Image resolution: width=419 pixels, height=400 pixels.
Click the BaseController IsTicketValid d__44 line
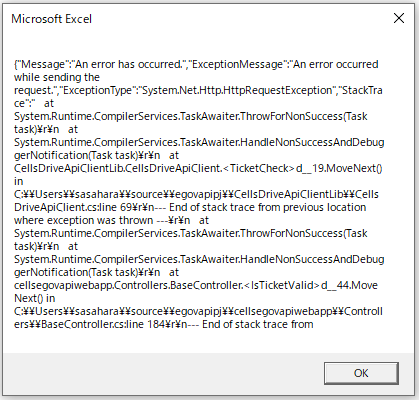[196, 285]
